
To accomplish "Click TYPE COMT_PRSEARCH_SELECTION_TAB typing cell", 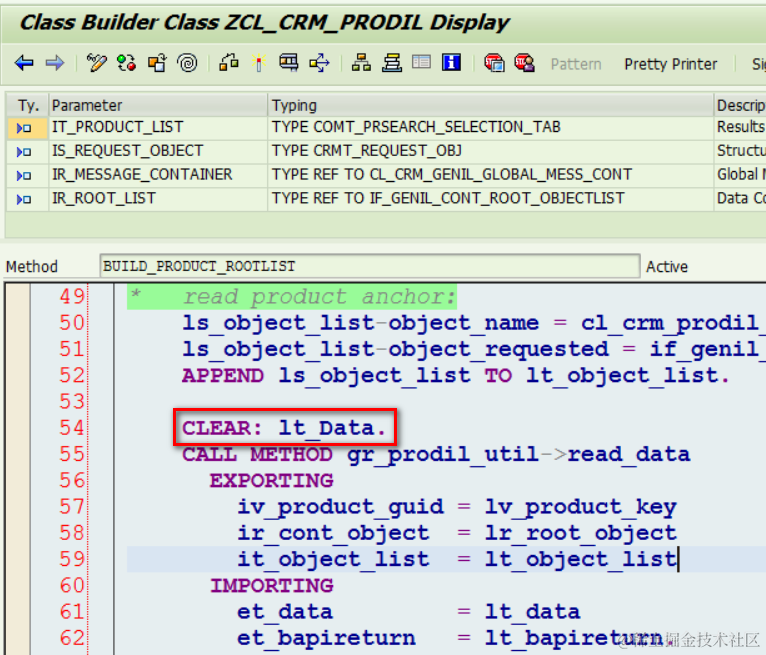I will tap(490, 127).
